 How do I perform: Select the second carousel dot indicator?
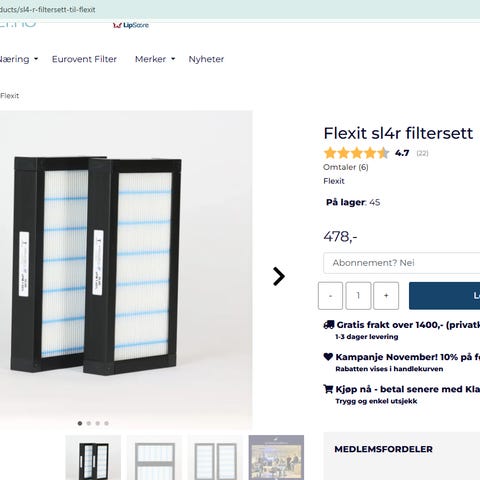point(89,423)
